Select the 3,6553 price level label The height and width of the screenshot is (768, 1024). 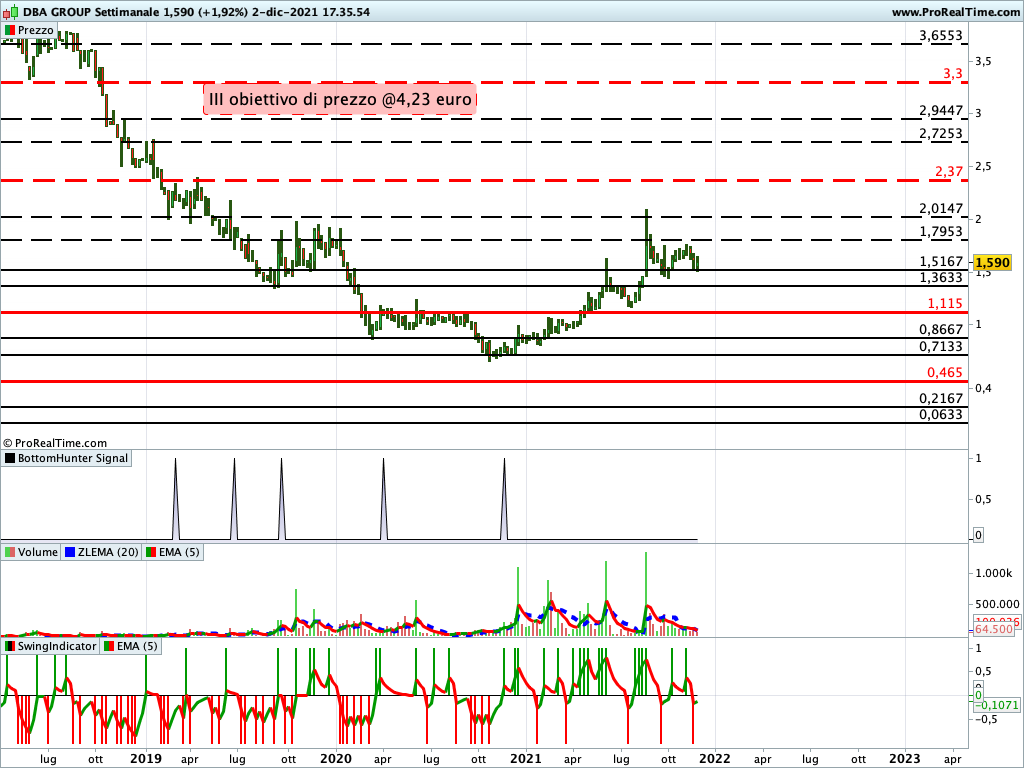tap(940, 35)
